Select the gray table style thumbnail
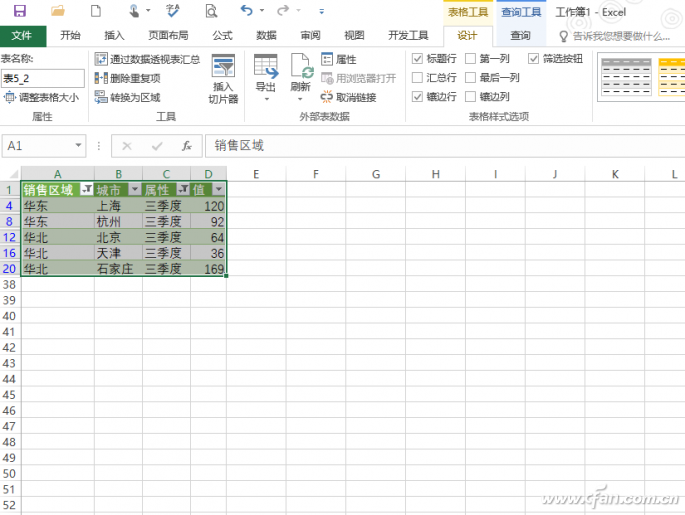 [x=626, y=77]
